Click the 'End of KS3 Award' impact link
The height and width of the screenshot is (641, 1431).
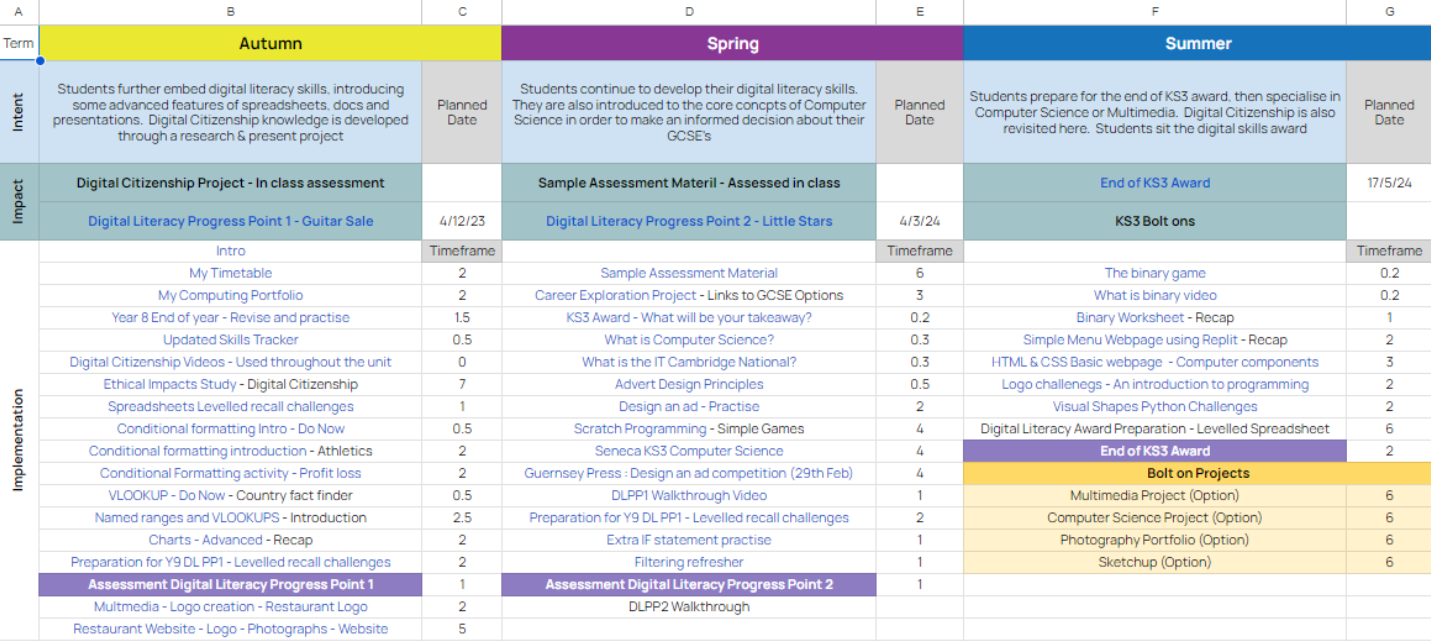pyautogui.click(x=1154, y=183)
